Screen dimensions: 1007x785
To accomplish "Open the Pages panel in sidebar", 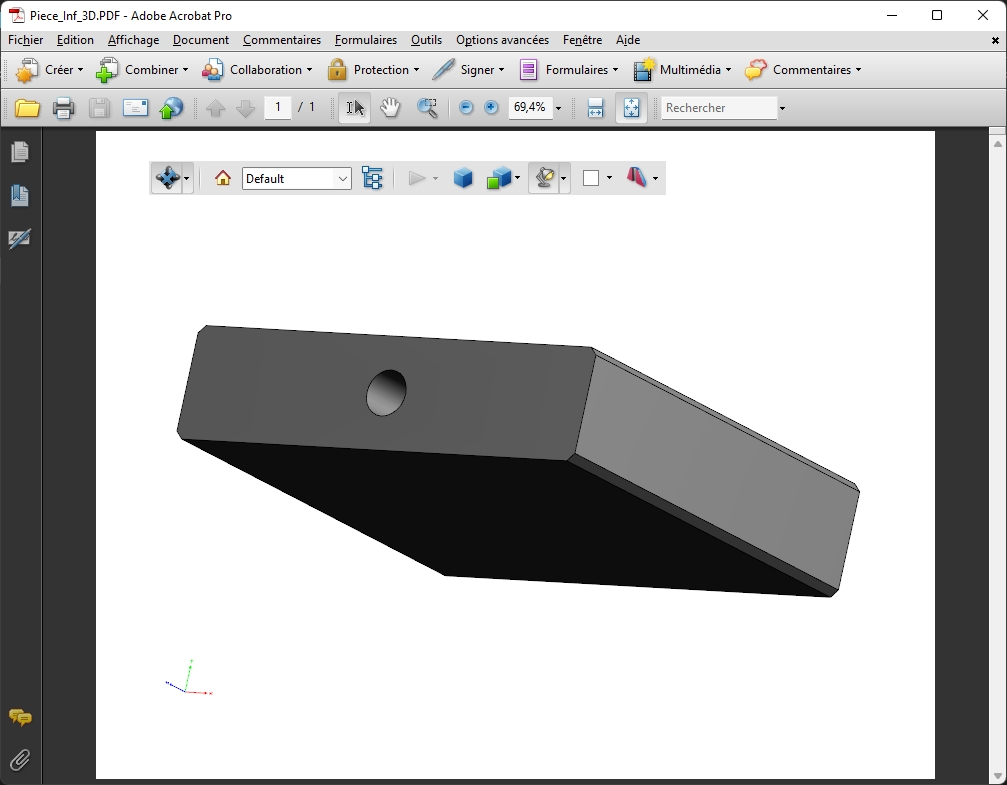I will click(20, 152).
